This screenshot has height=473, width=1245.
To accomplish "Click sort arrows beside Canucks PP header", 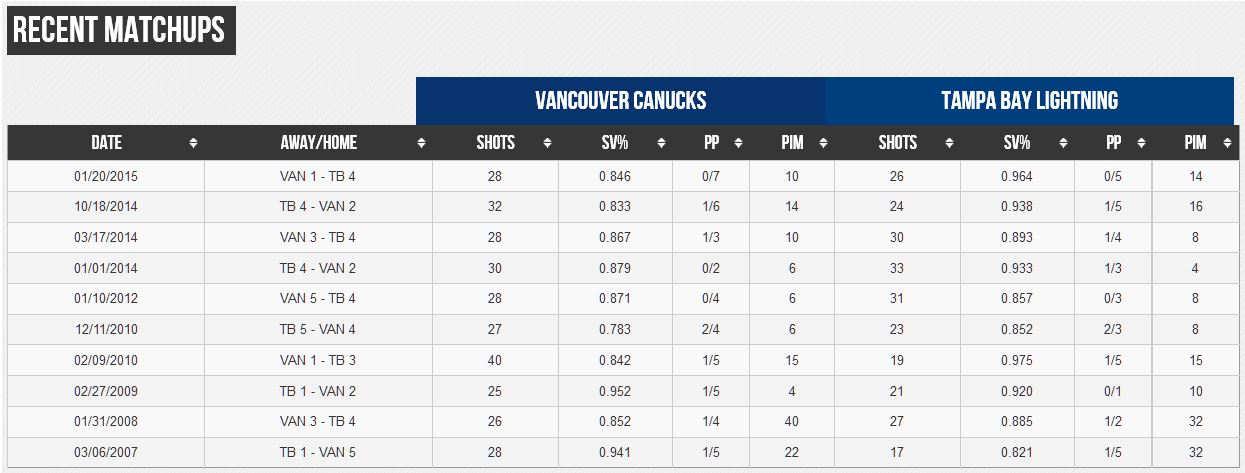I will [x=738, y=143].
